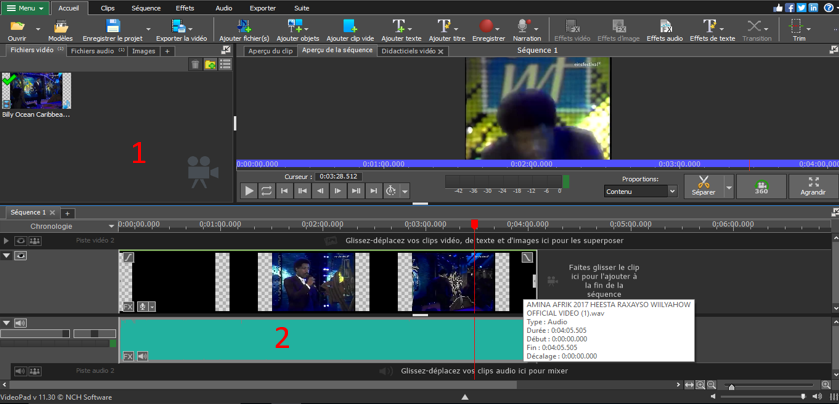Toggle visibility eye of Piste vidéo 2
Image resolution: width=839 pixels, height=404 pixels.
pos(20,241)
